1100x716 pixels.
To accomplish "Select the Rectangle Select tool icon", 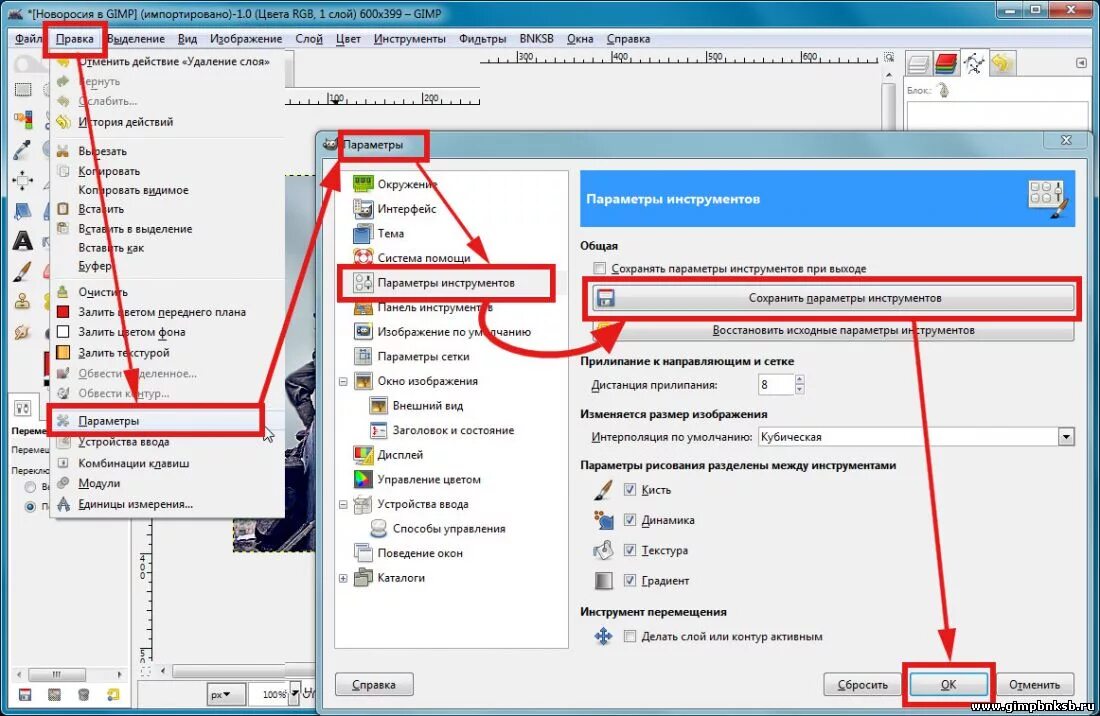I will [x=22, y=89].
